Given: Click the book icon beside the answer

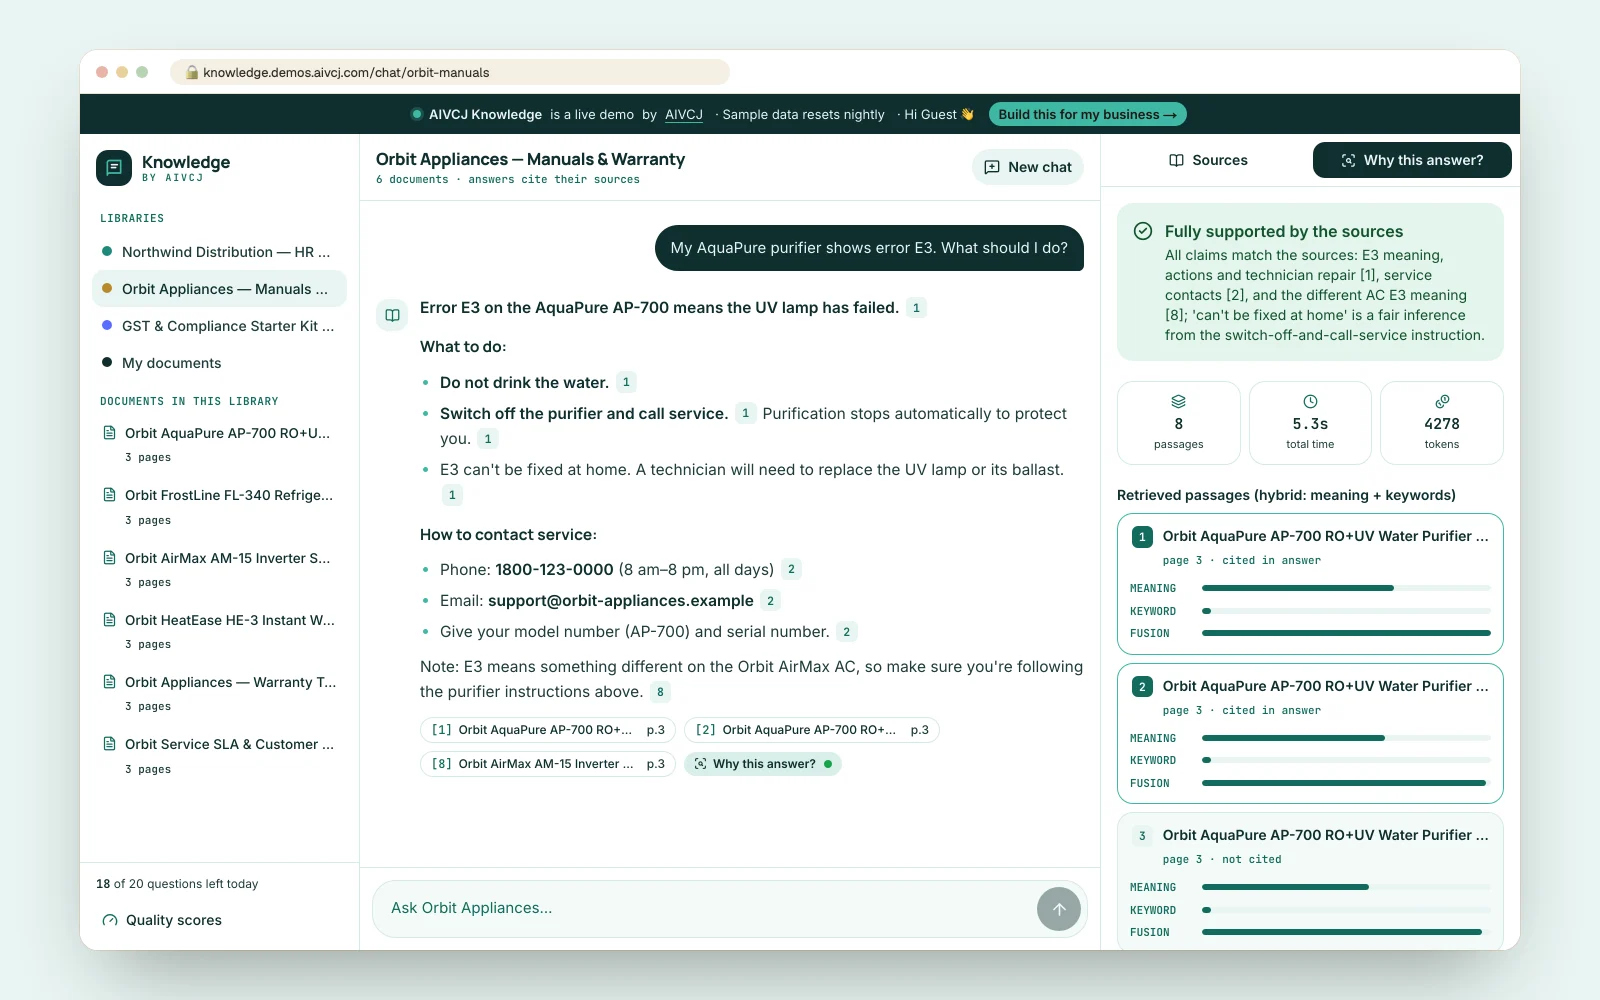Looking at the screenshot, I should tap(393, 315).
